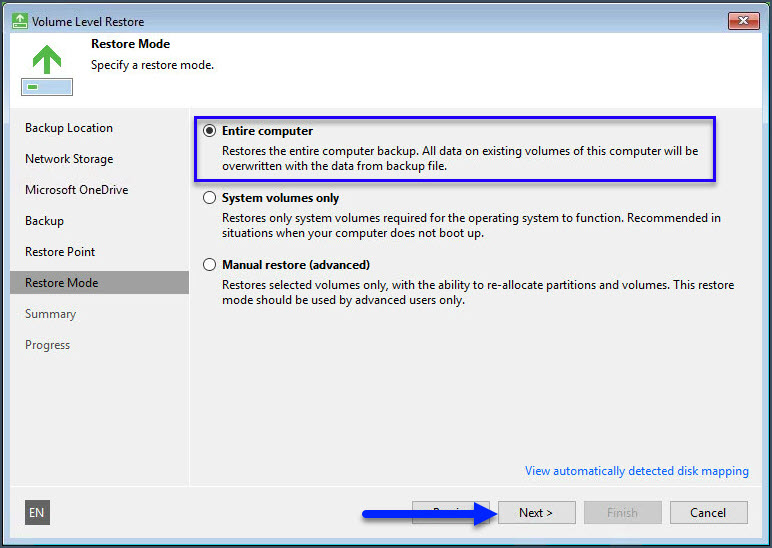Click the Veeam icon in title bar
Viewport: 772px width, 548px height.
[19, 21]
